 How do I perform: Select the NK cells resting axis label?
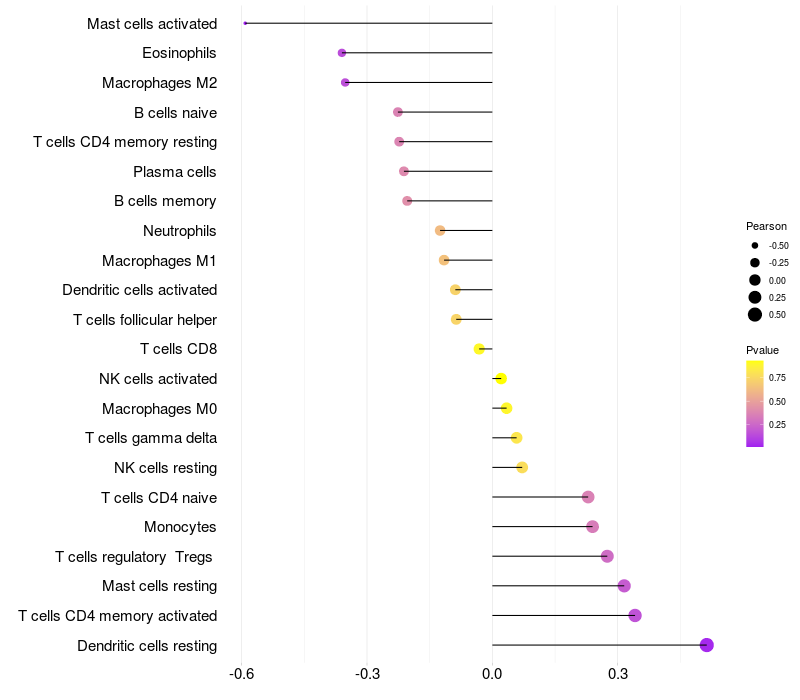(165, 467)
